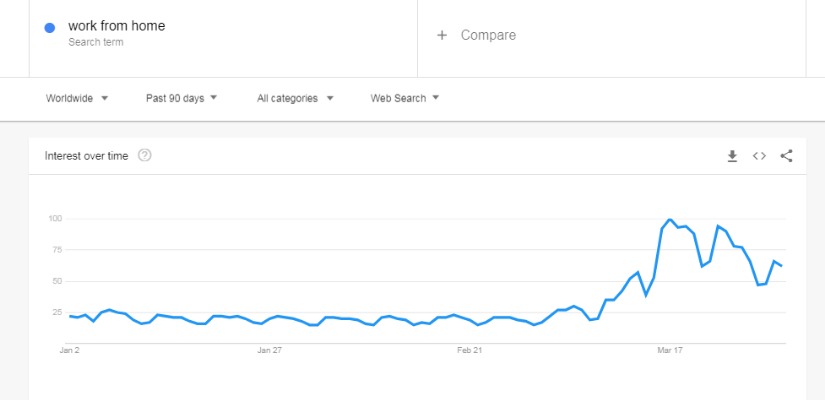Click the Search term label under work from home
This screenshot has width=825, height=400.
[x=96, y=42]
